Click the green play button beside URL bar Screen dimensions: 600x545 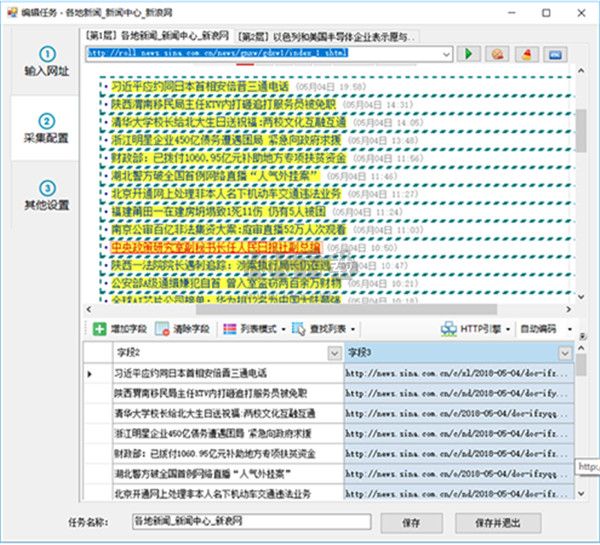click(x=471, y=52)
